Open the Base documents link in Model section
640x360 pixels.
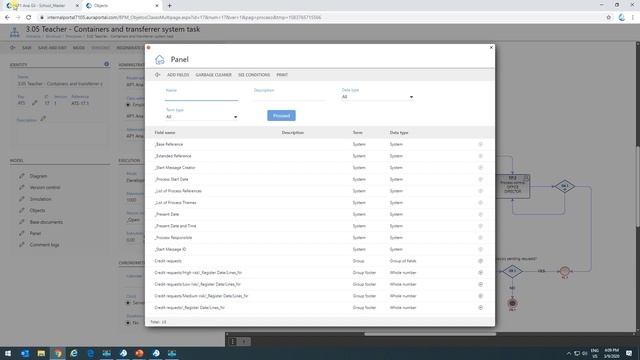tap(46, 222)
